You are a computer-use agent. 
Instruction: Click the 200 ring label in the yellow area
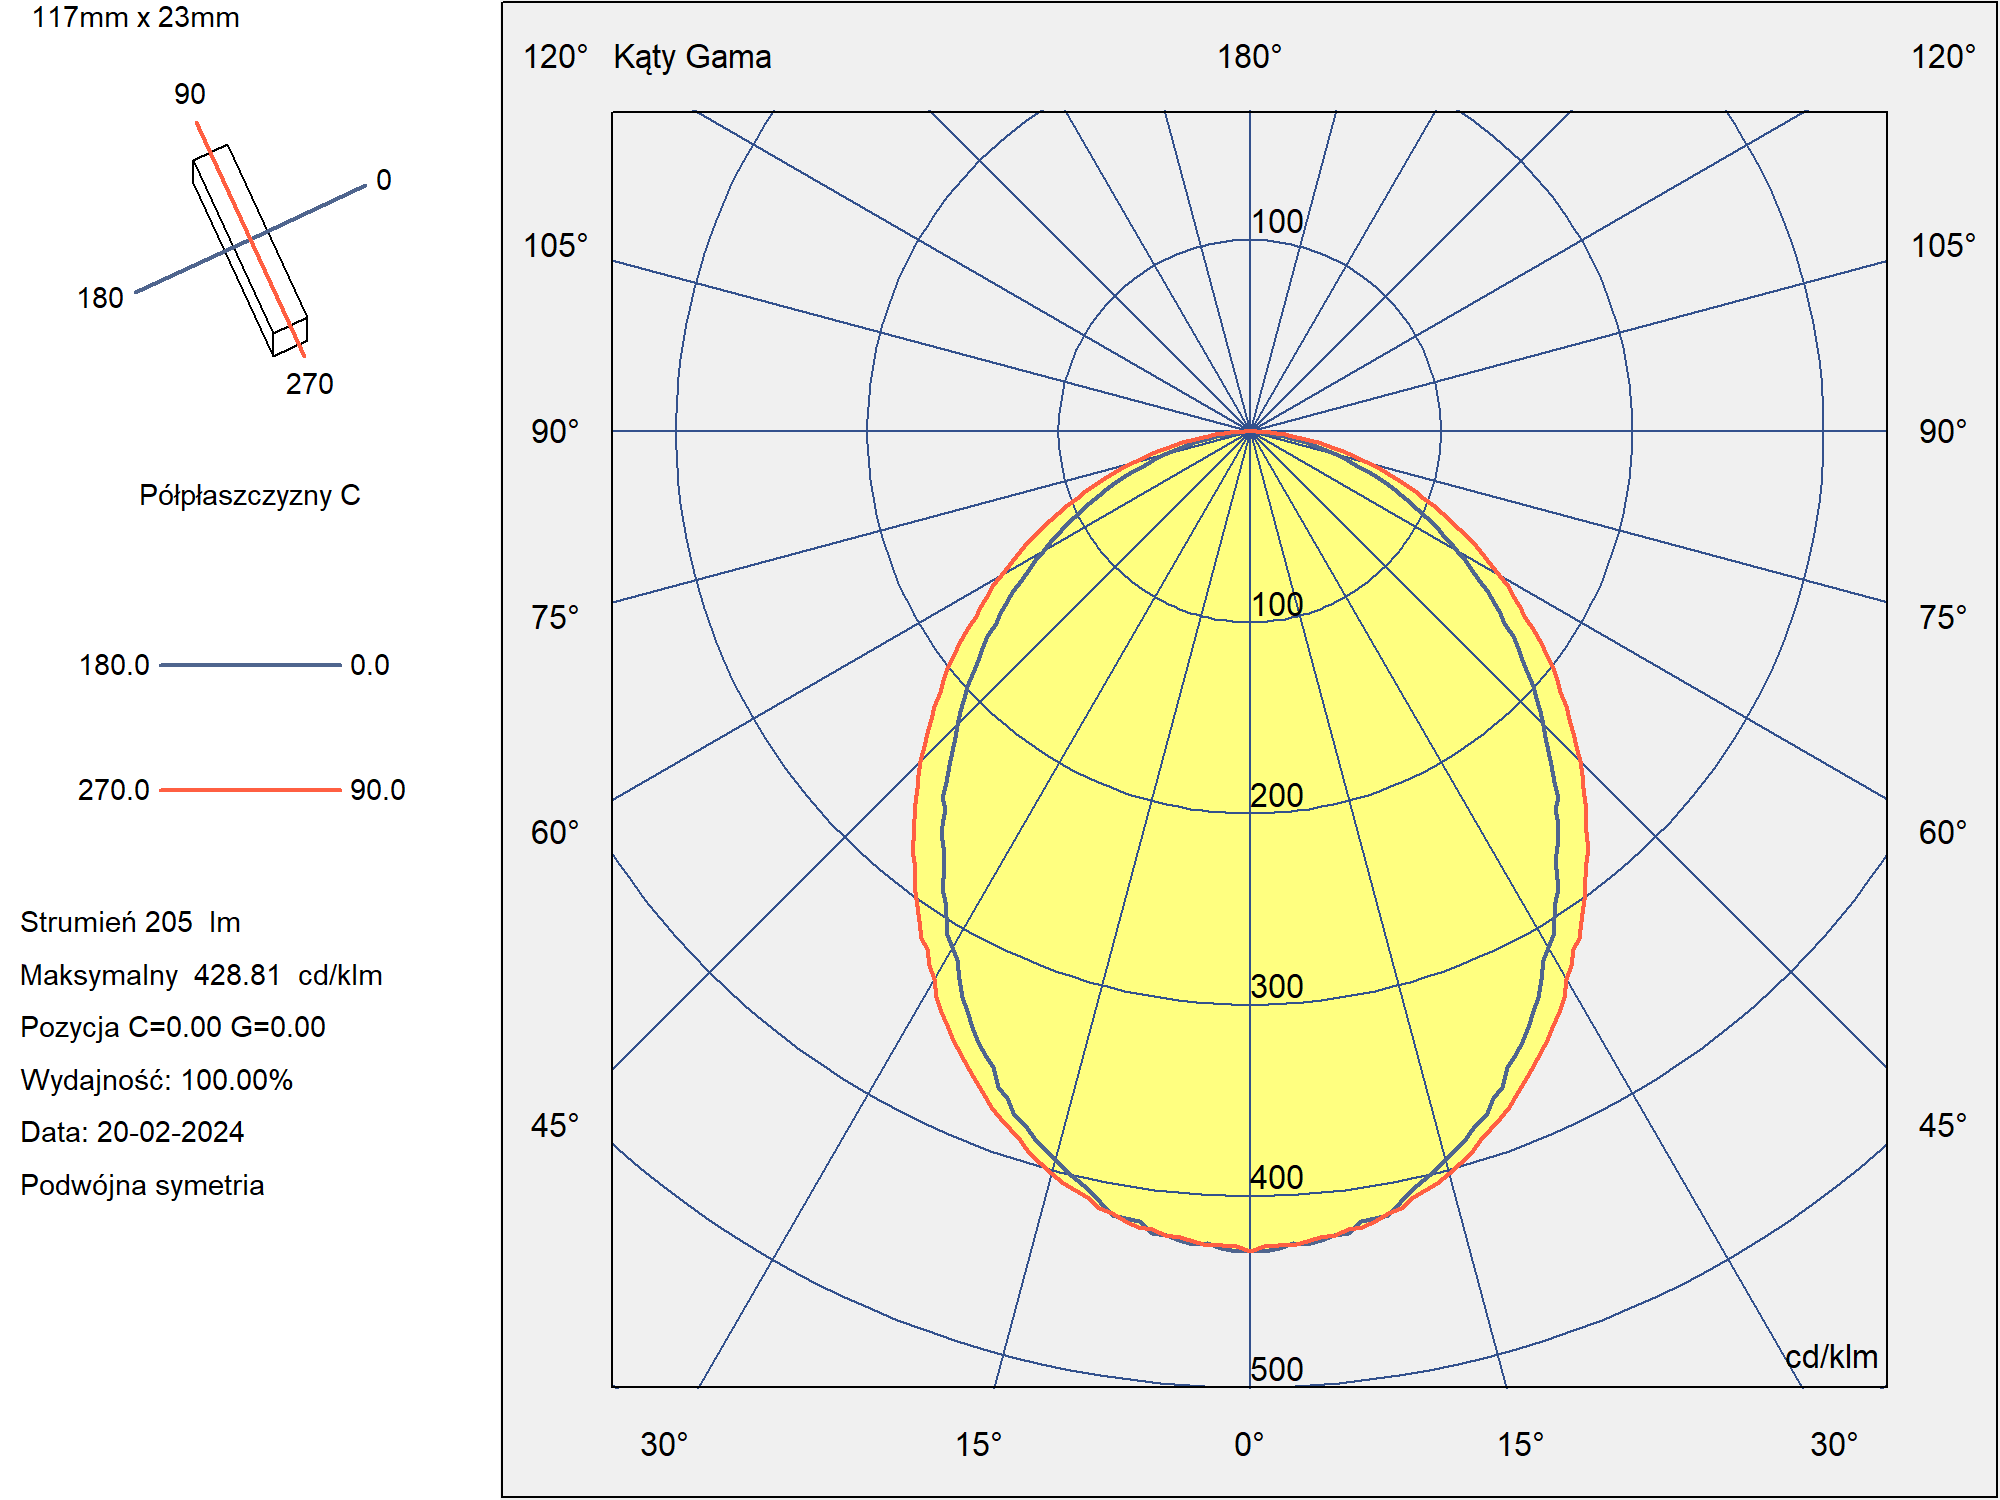click(x=1277, y=795)
